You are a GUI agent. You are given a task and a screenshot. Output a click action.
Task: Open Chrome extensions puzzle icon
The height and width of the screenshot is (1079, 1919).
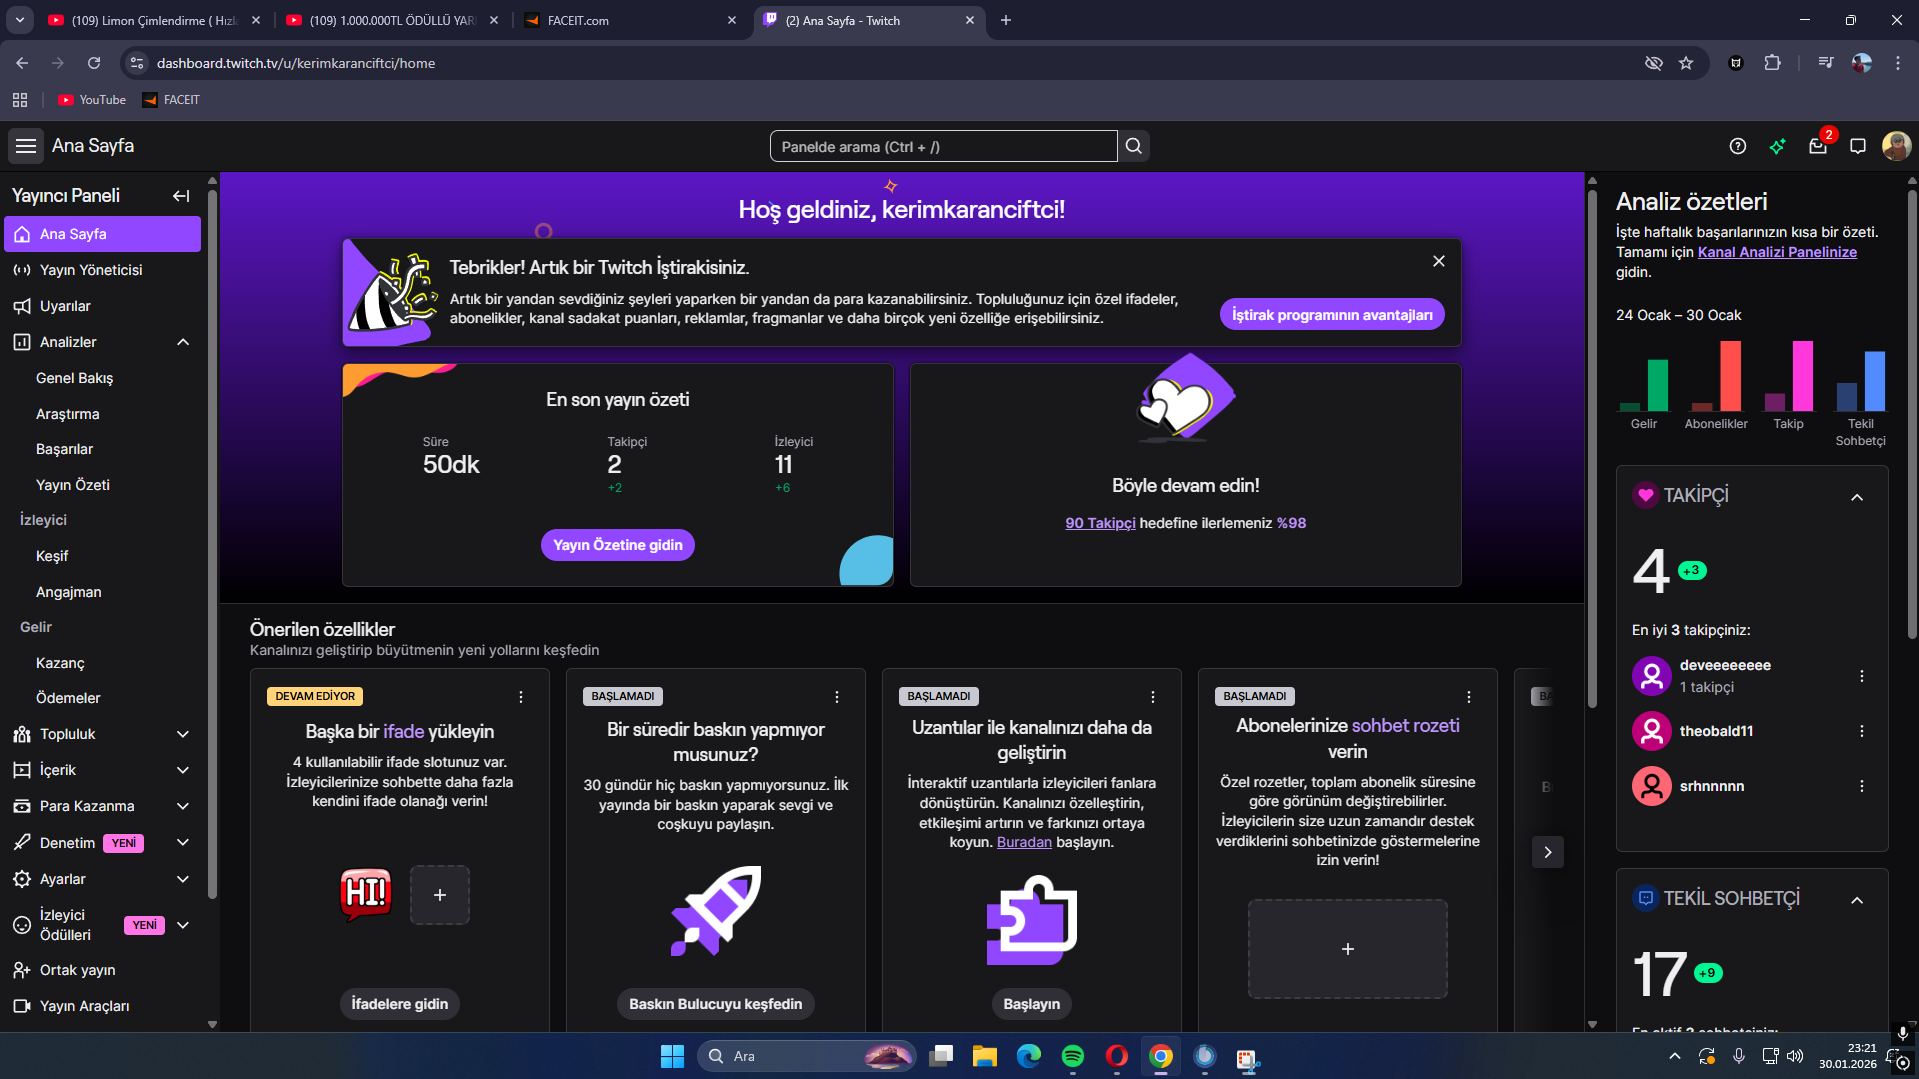(1772, 63)
